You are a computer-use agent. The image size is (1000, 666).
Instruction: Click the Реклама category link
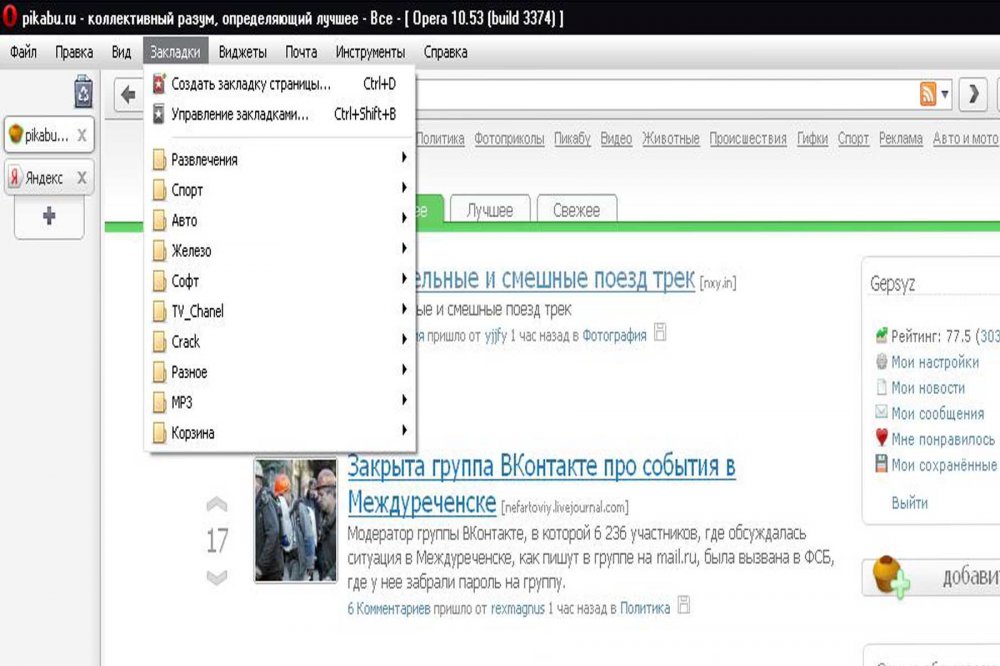(901, 138)
